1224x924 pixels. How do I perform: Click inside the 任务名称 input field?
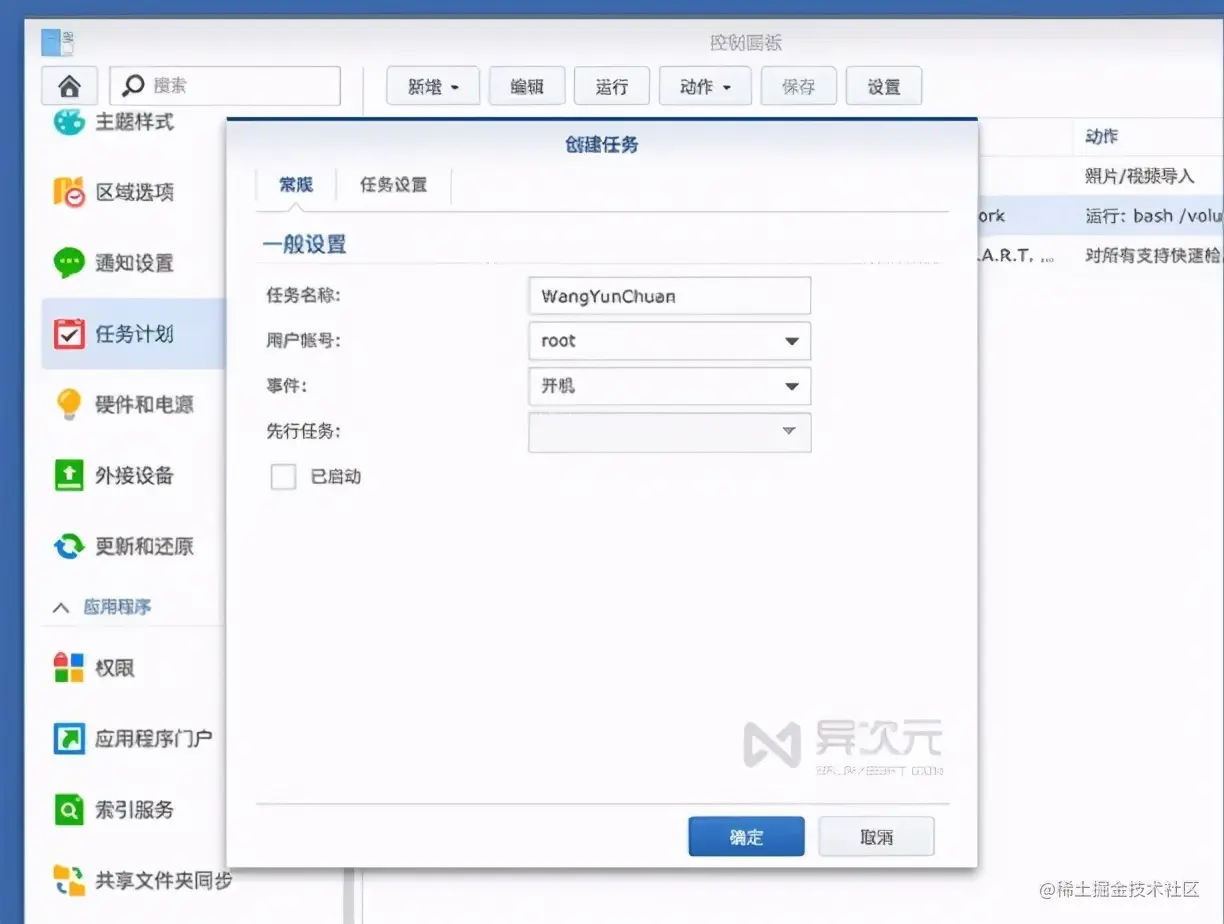coord(668,295)
